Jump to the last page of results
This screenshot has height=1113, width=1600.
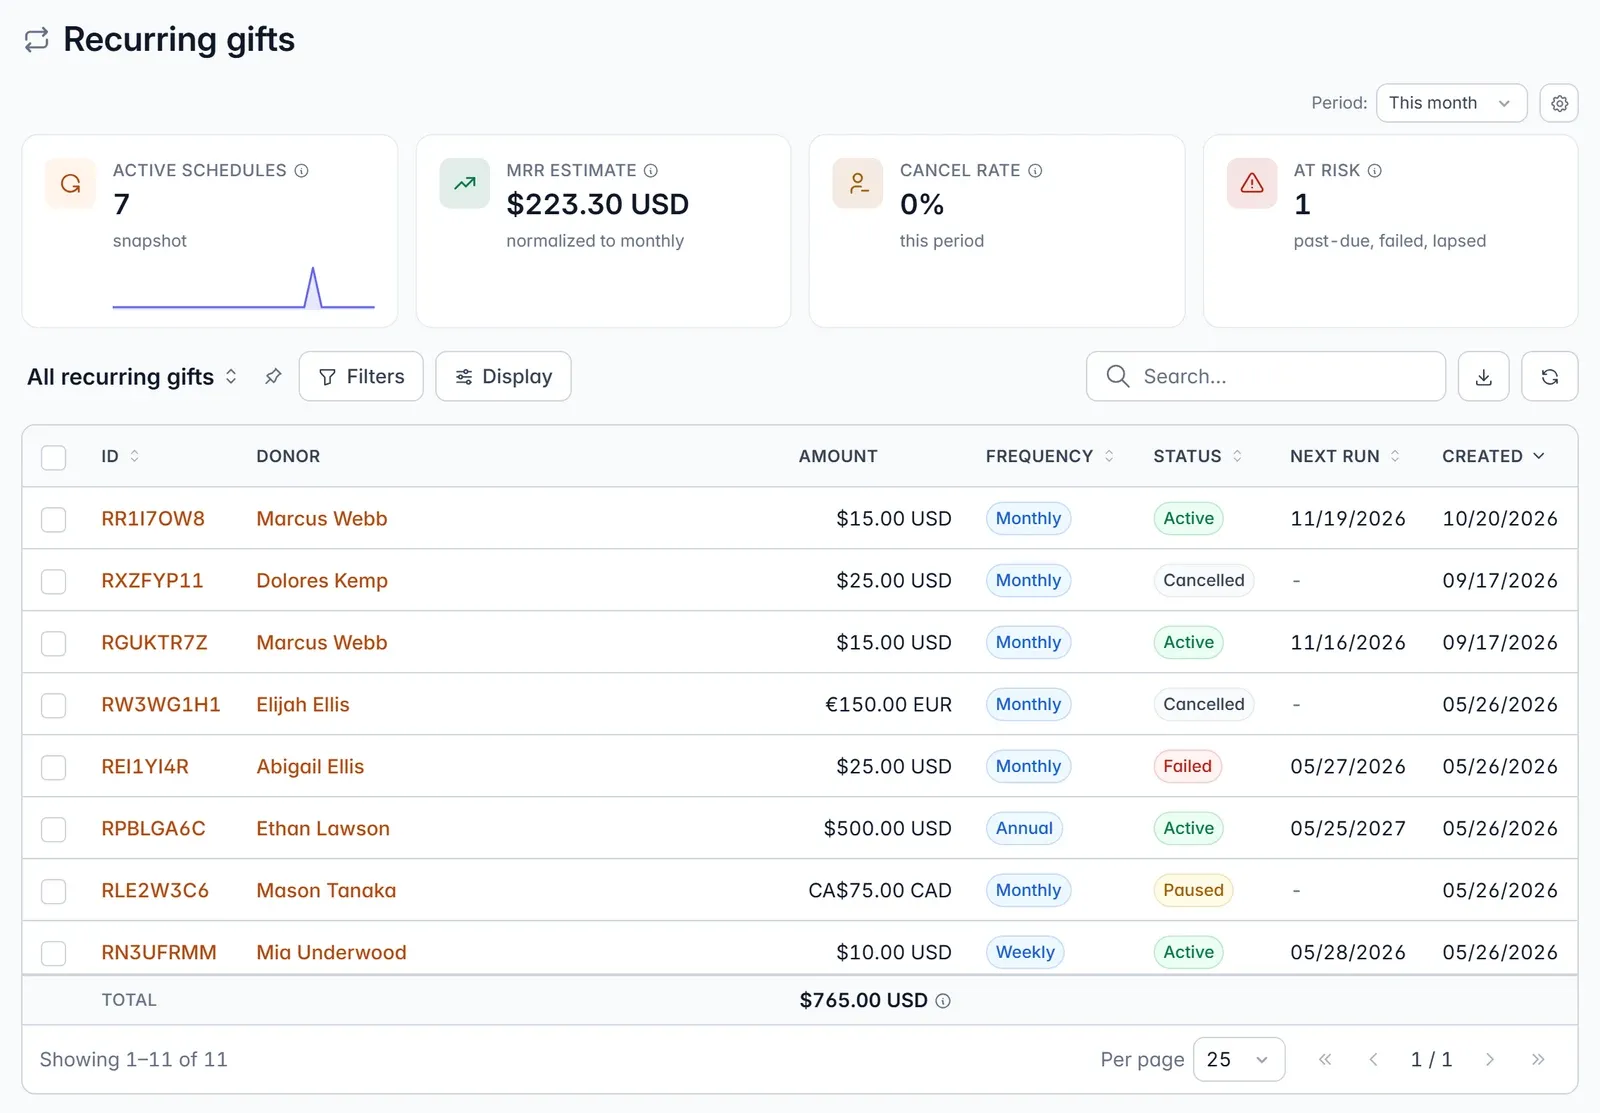coord(1538,1060)
